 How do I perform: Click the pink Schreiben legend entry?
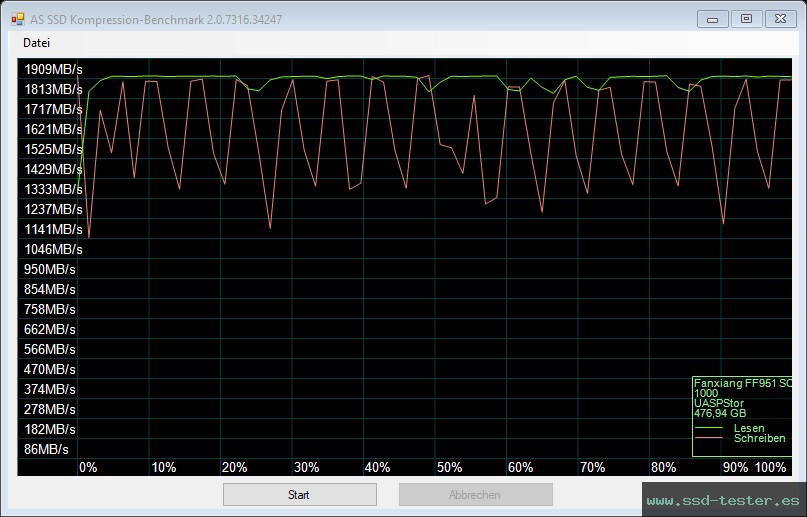(x=758, y=438)
